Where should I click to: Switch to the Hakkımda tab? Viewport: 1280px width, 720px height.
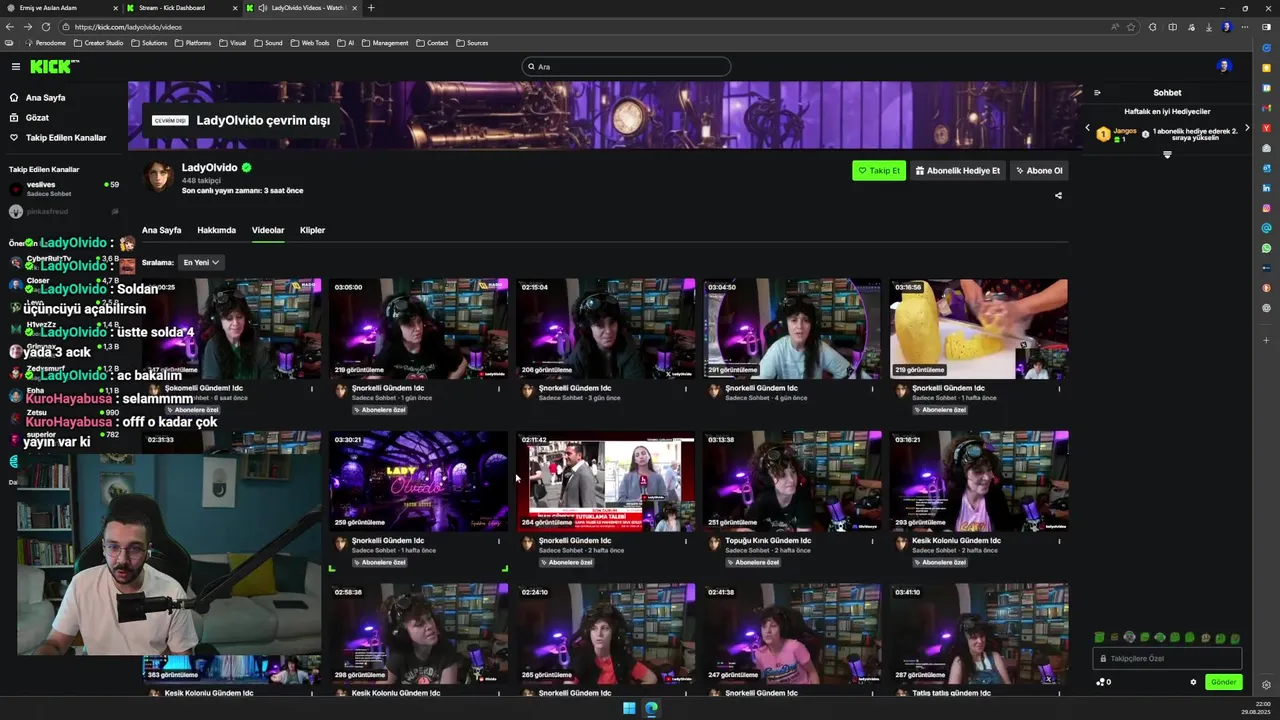(216, 230)
